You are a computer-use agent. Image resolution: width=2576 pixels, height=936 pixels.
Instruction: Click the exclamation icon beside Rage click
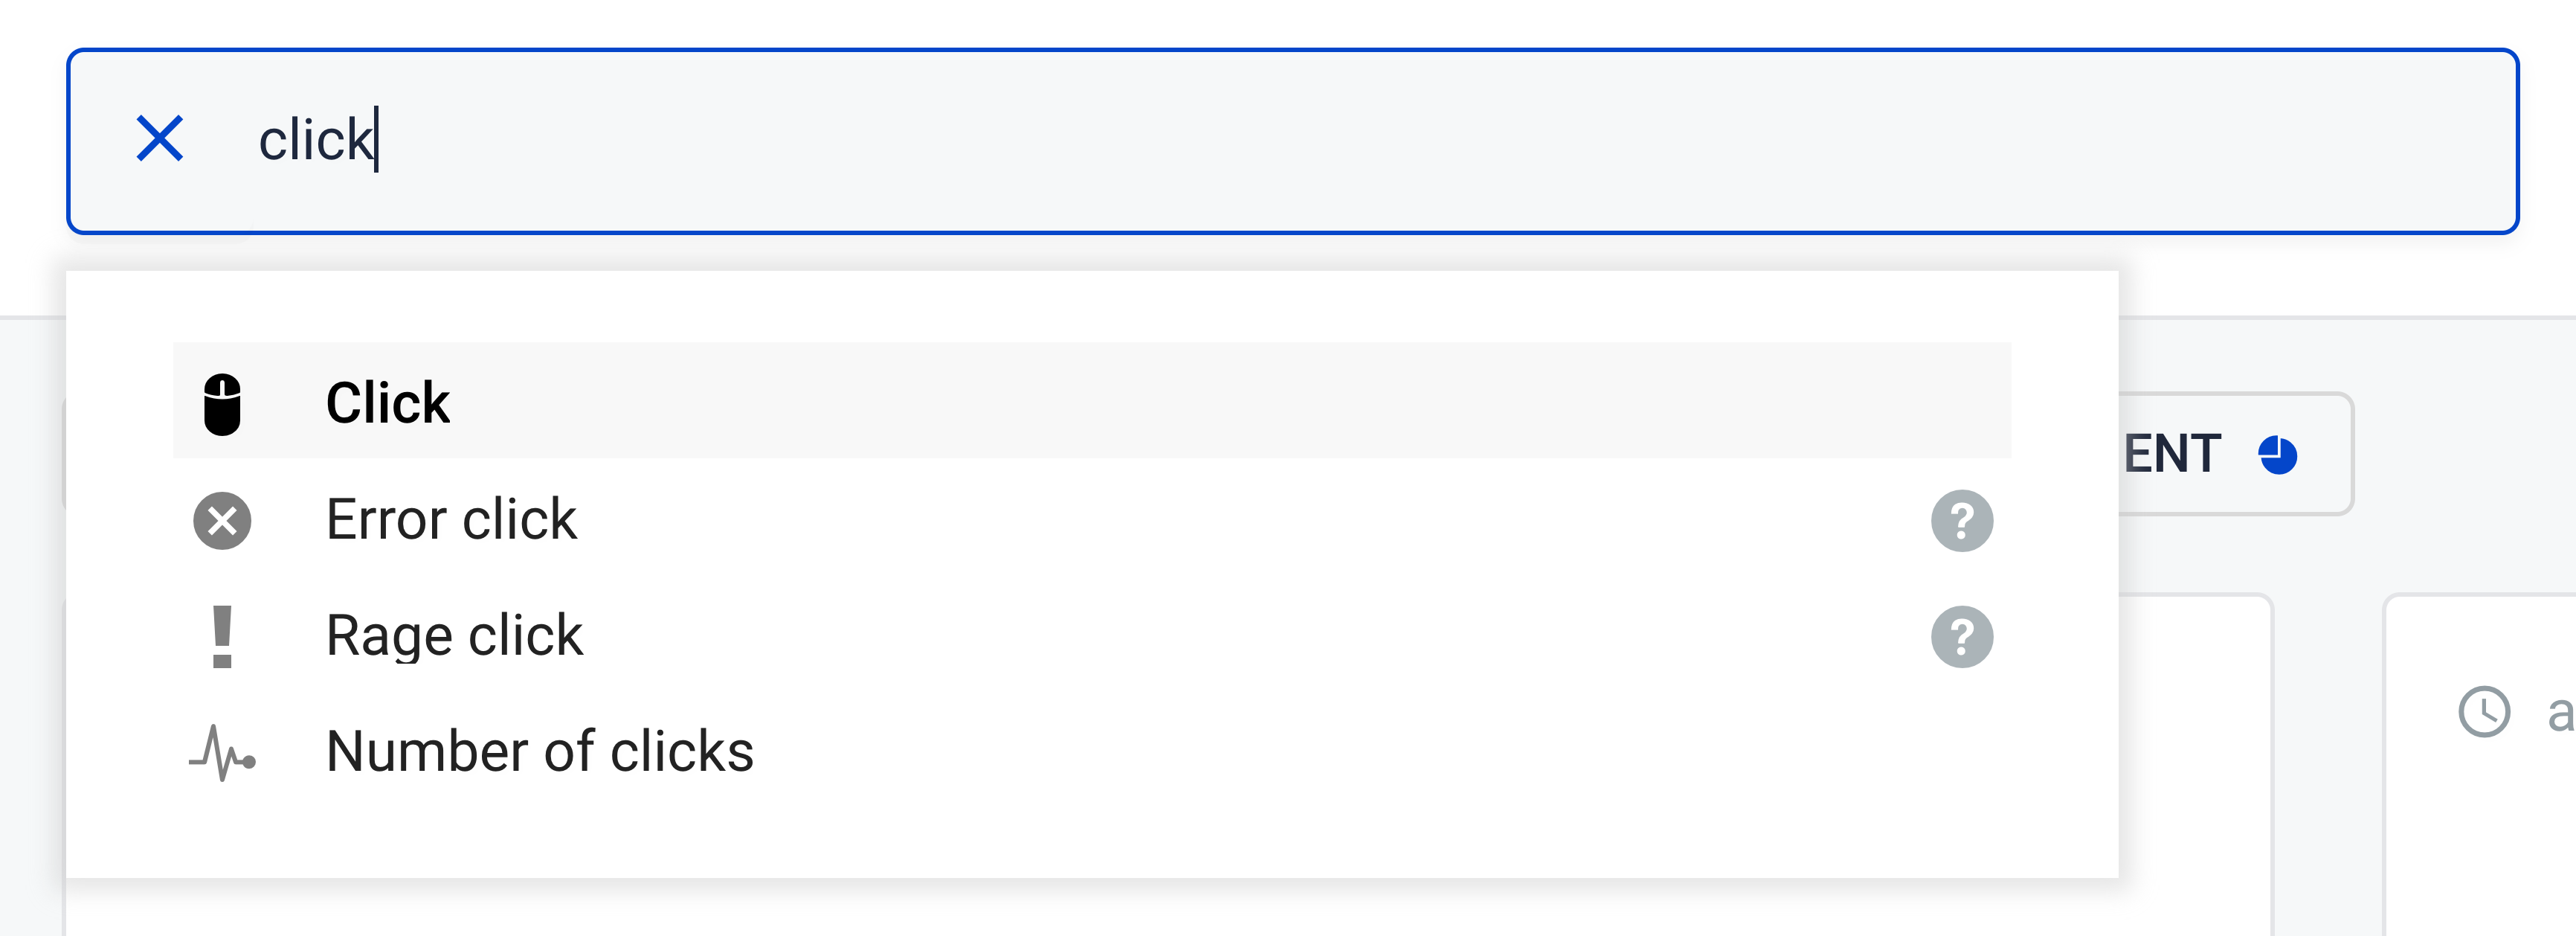[222, 637]
